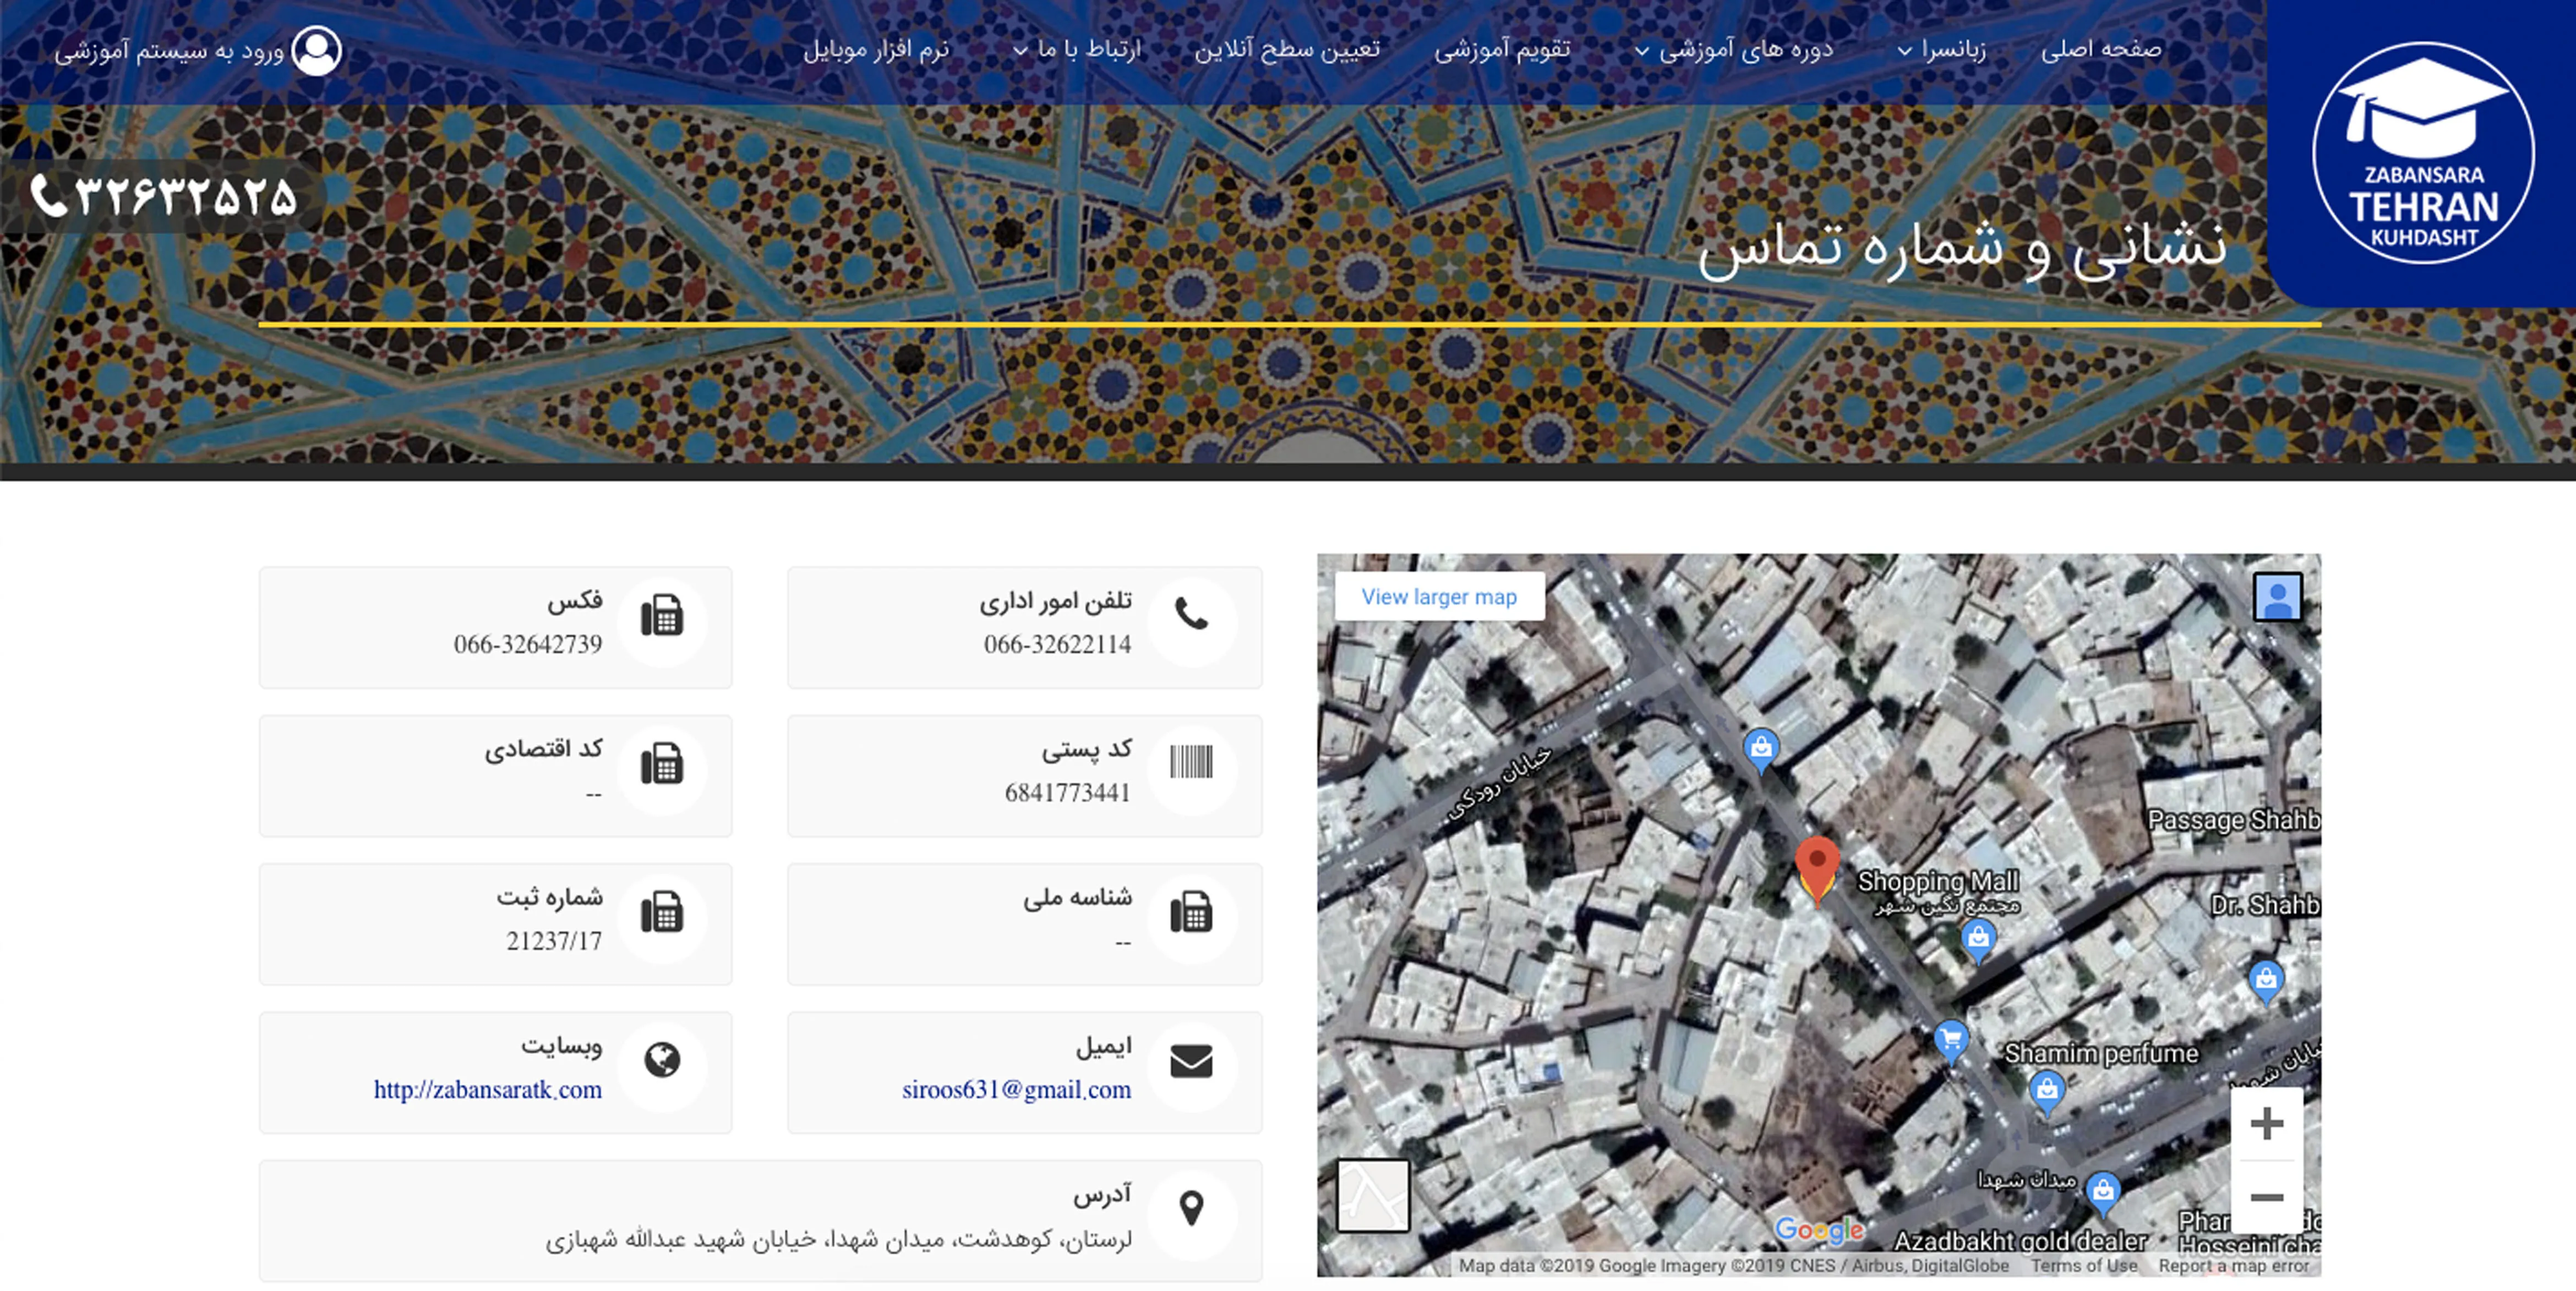Zoom in on the map

click(x=2266, y=1124)
